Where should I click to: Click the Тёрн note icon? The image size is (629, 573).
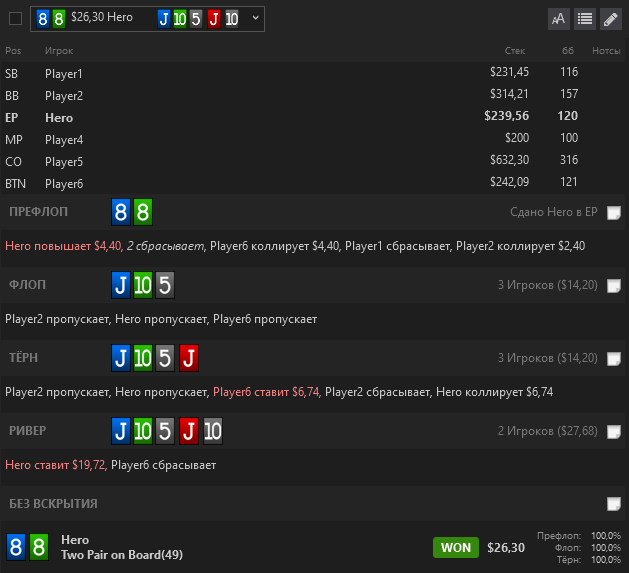614,359
